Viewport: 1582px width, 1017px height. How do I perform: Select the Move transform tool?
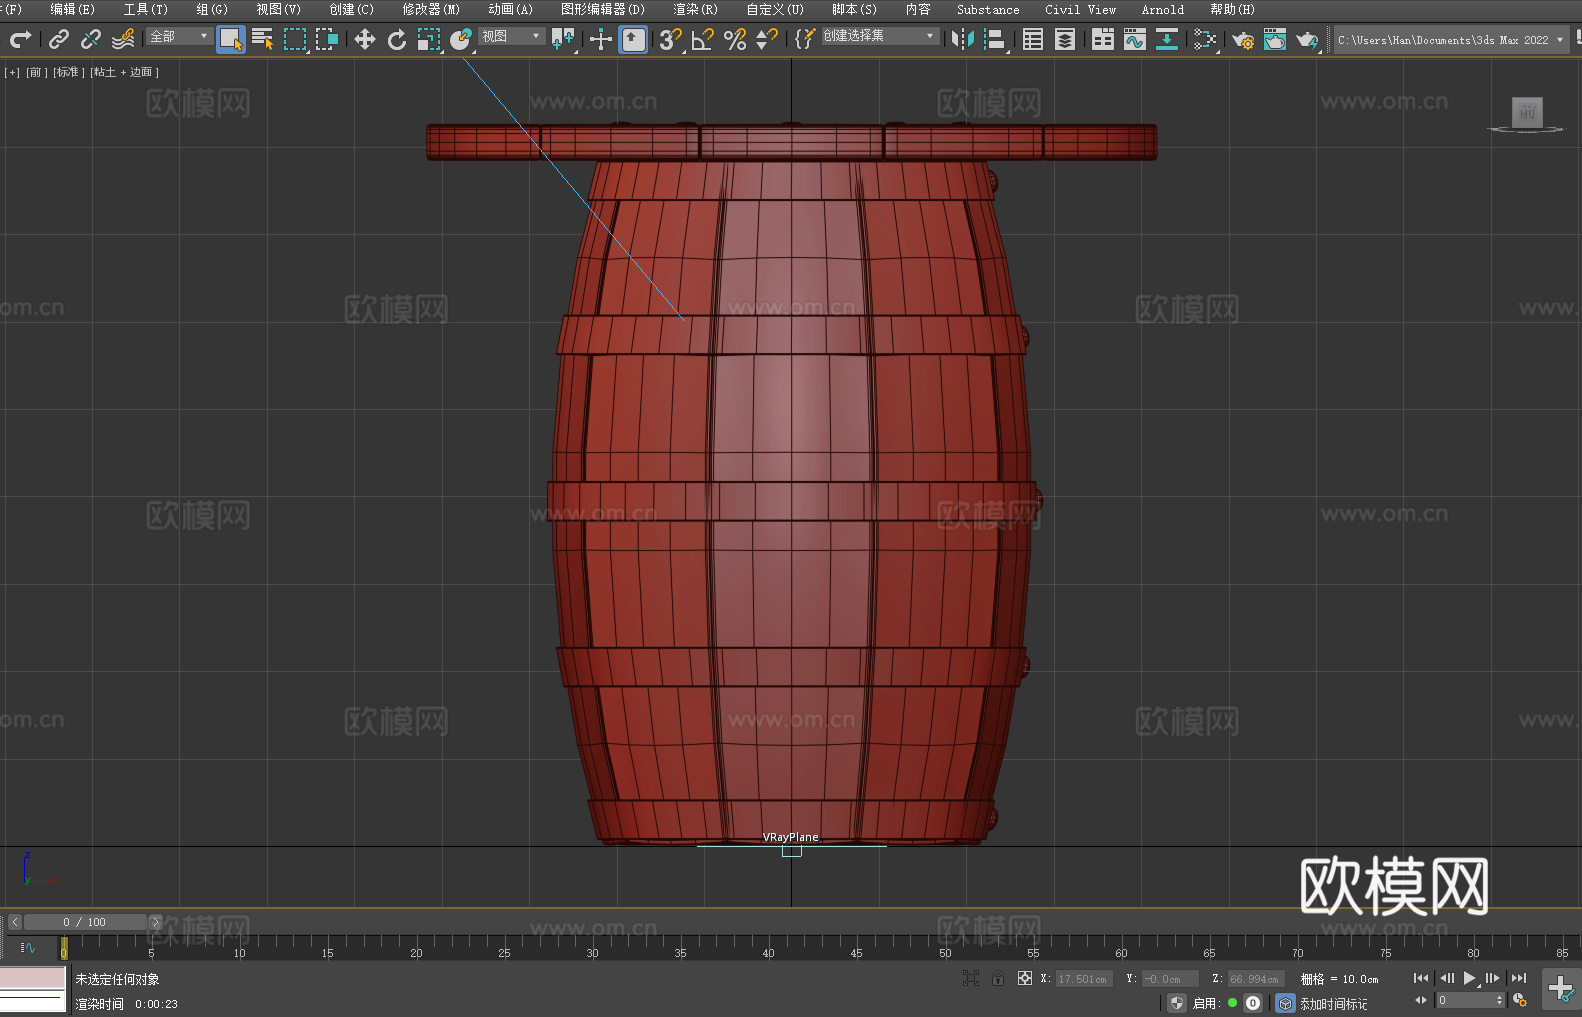click(365, 40)
